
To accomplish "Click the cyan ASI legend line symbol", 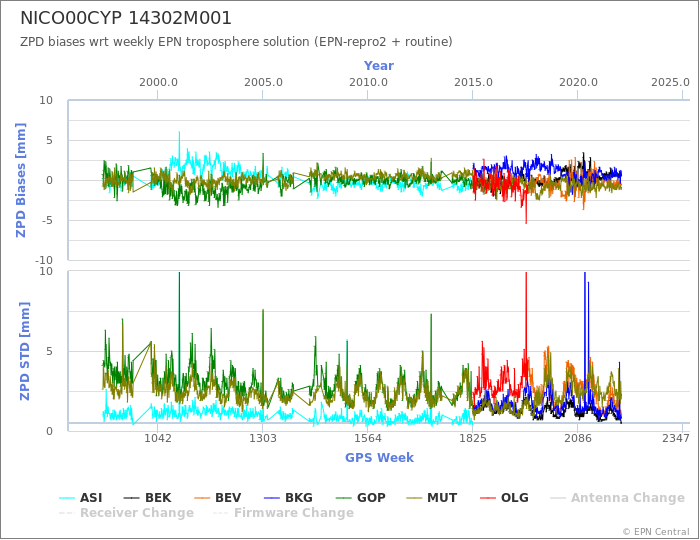I will [67, 498].
